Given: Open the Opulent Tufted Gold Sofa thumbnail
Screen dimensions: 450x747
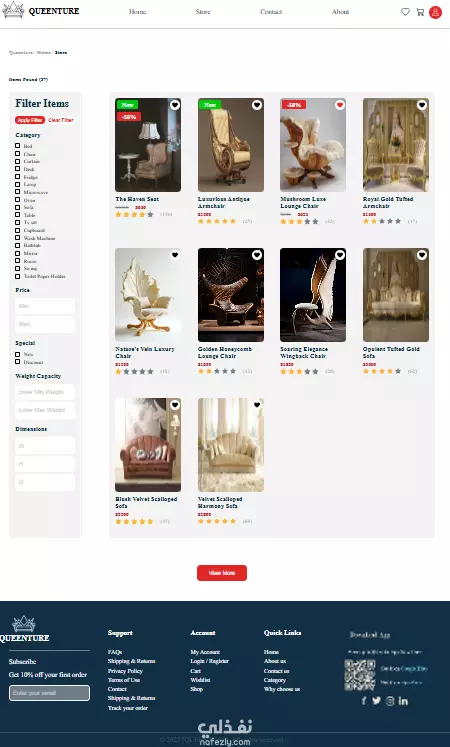Looking at the screenshot, I should pos(396,295).
